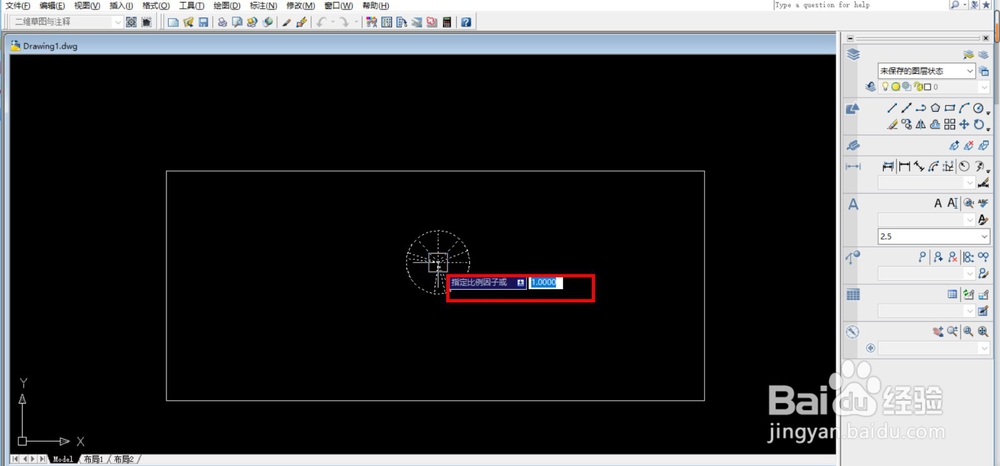Open the 绘图(D) menu
1000x466 pixels.
227,5
